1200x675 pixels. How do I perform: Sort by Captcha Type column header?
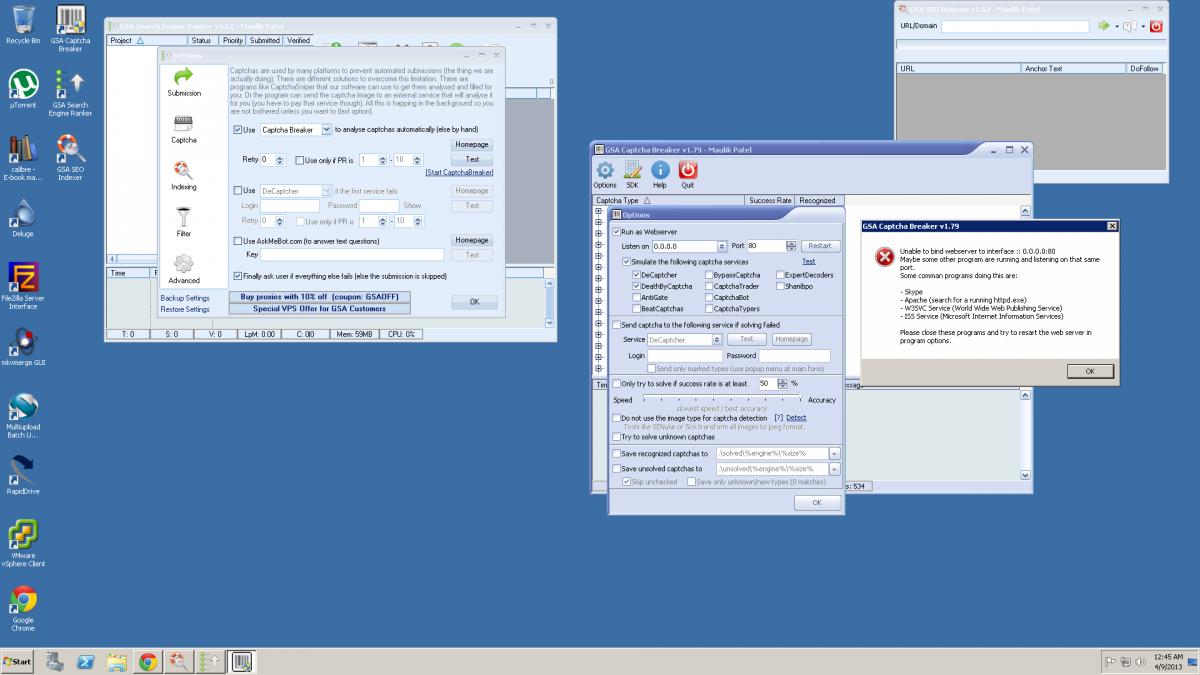pyautogui.click(x=669, y=200)
